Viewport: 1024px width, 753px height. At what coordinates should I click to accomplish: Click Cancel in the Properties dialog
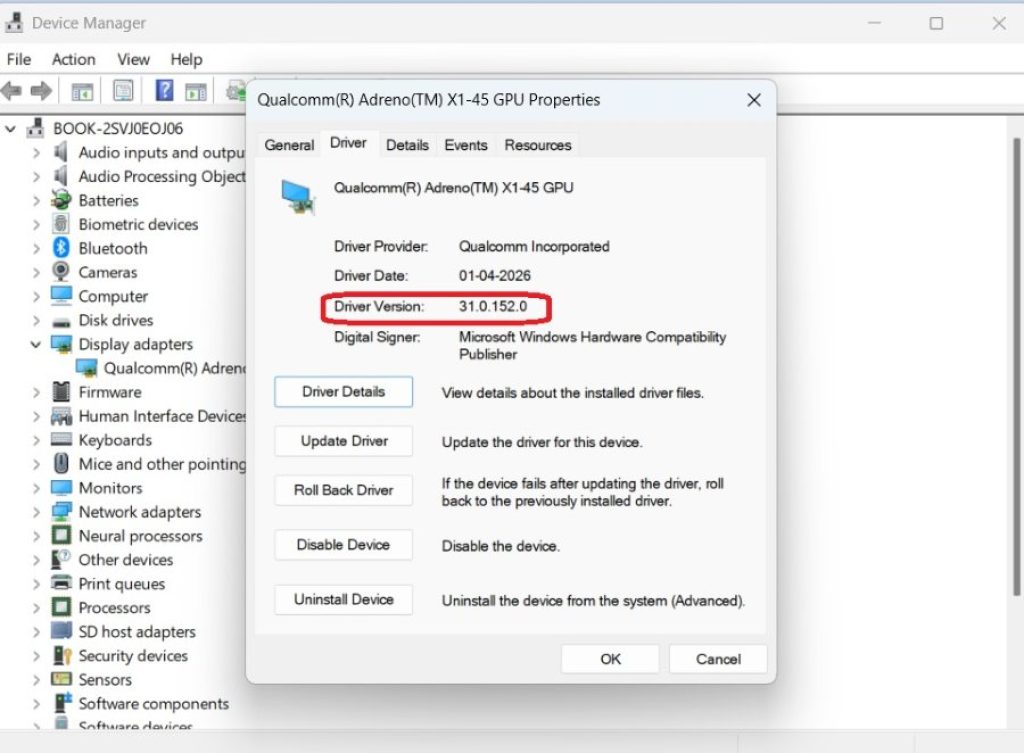[718, 659]
